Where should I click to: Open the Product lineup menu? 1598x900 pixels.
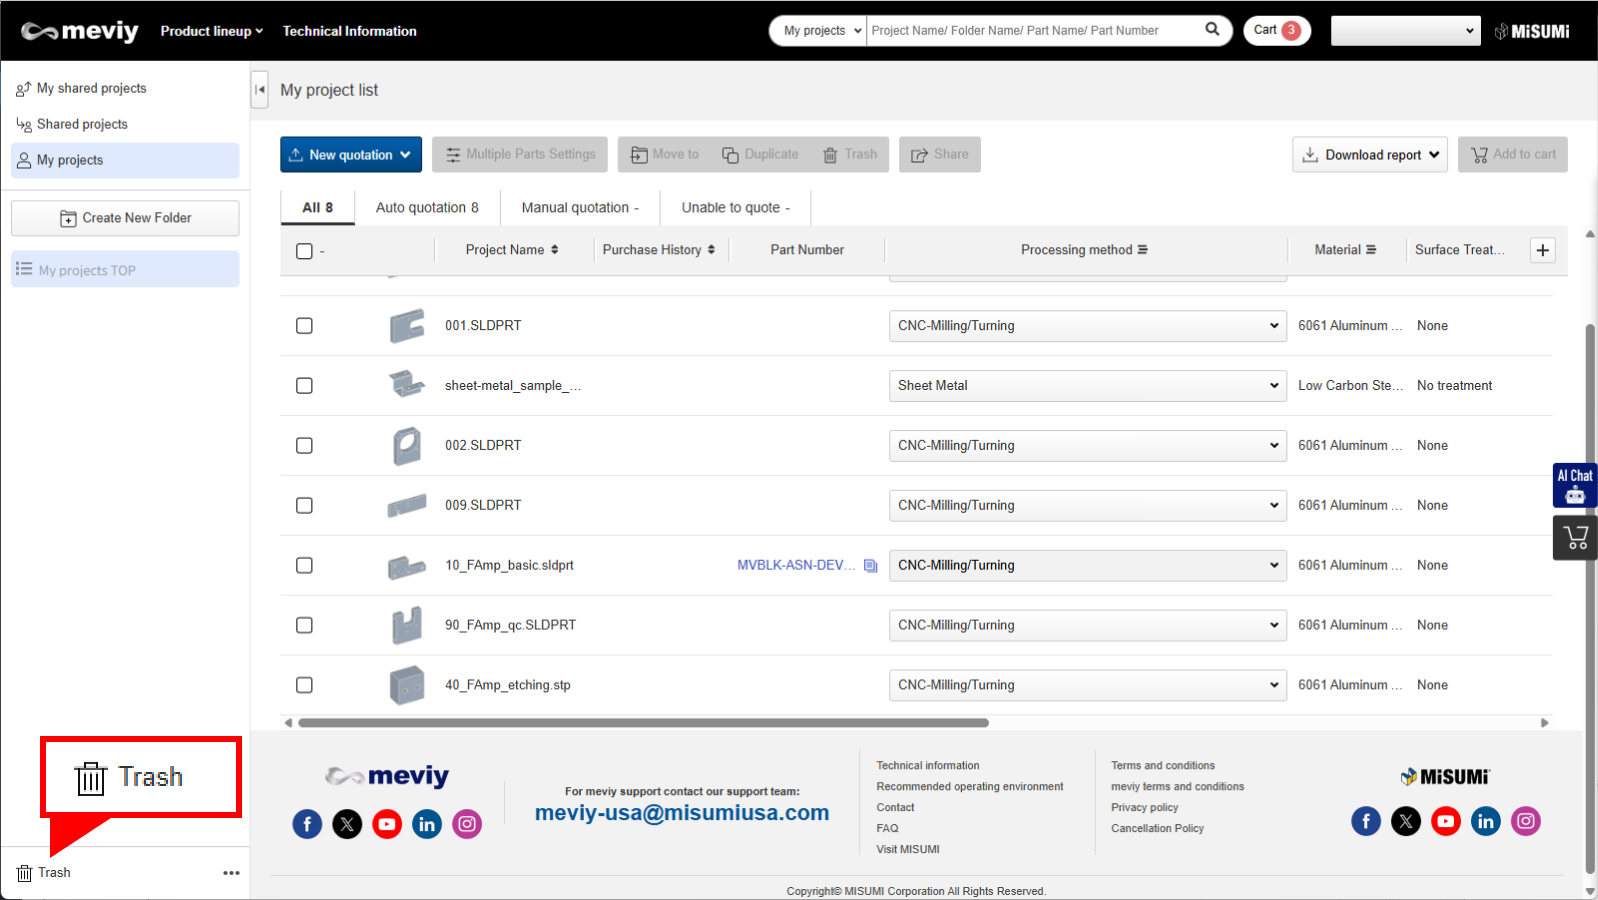[x=211, y=31]
